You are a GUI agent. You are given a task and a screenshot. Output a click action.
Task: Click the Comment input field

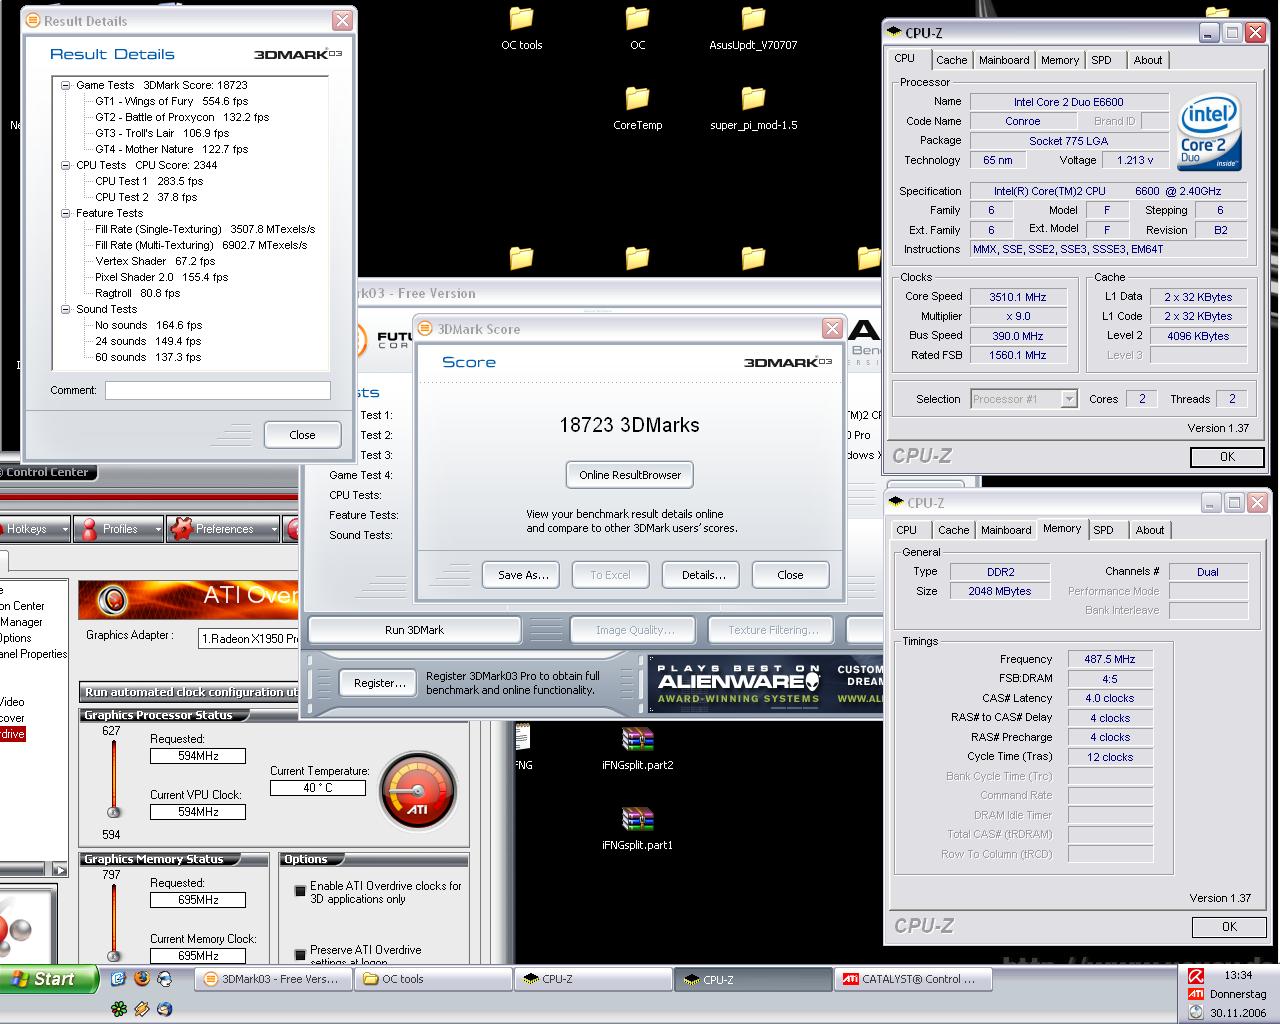218,391
